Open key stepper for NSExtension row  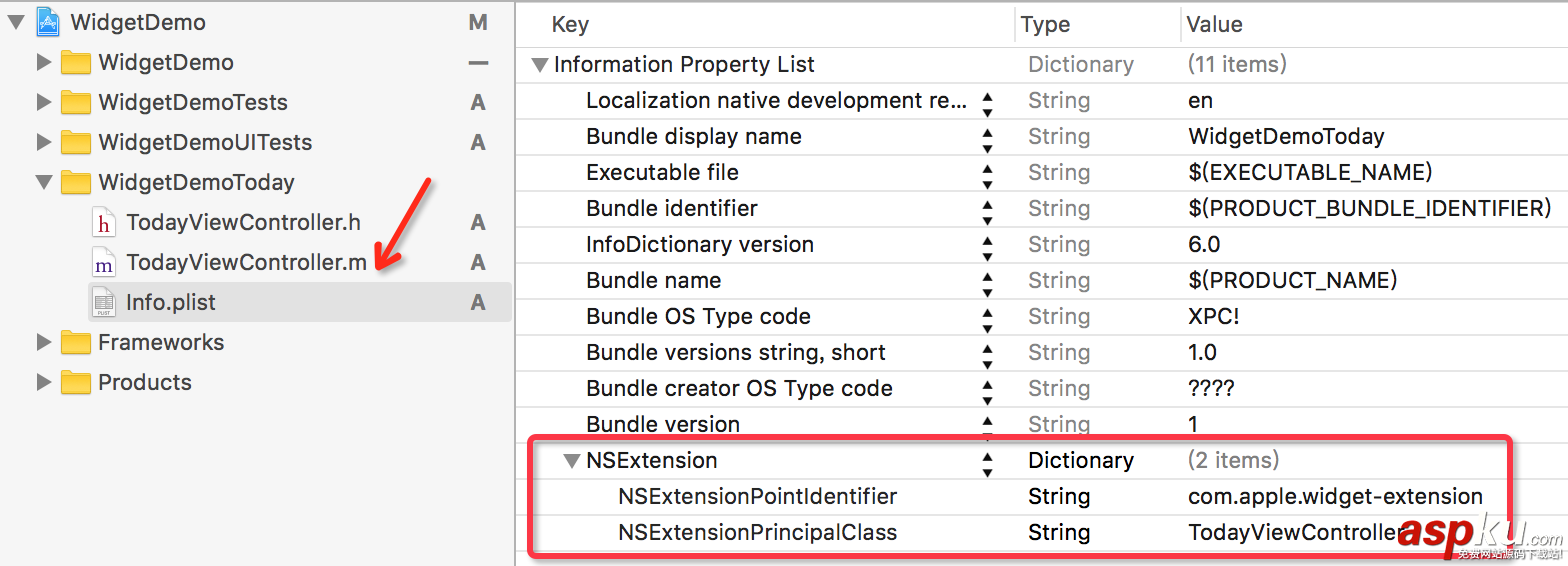point(987,461)
